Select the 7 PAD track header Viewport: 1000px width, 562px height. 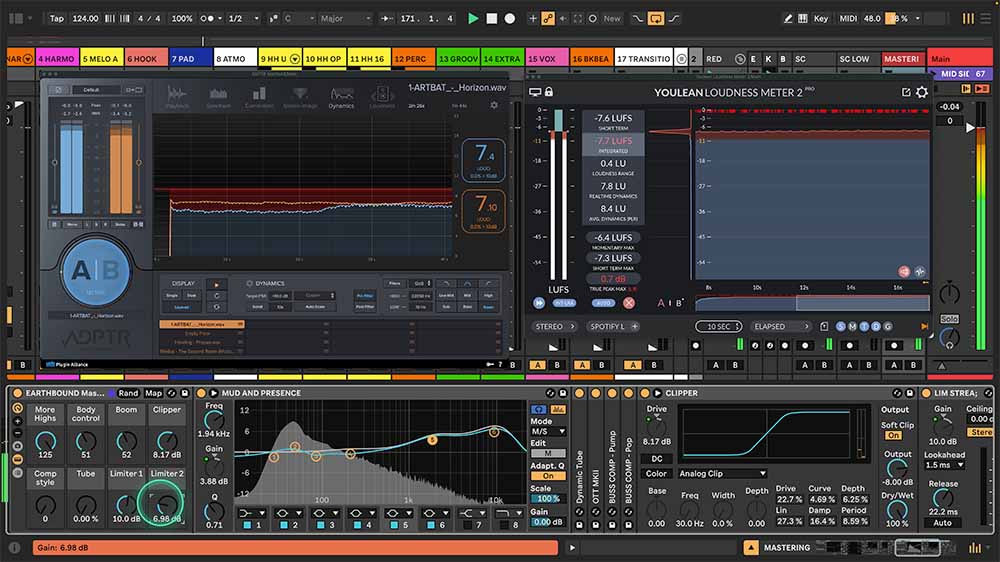coord(191,59)
